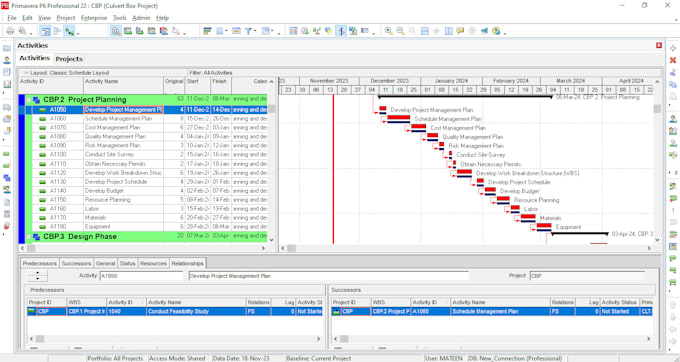Switch to the Resources detail tab
Screen dimensions: 680x362
click(154, 263)
